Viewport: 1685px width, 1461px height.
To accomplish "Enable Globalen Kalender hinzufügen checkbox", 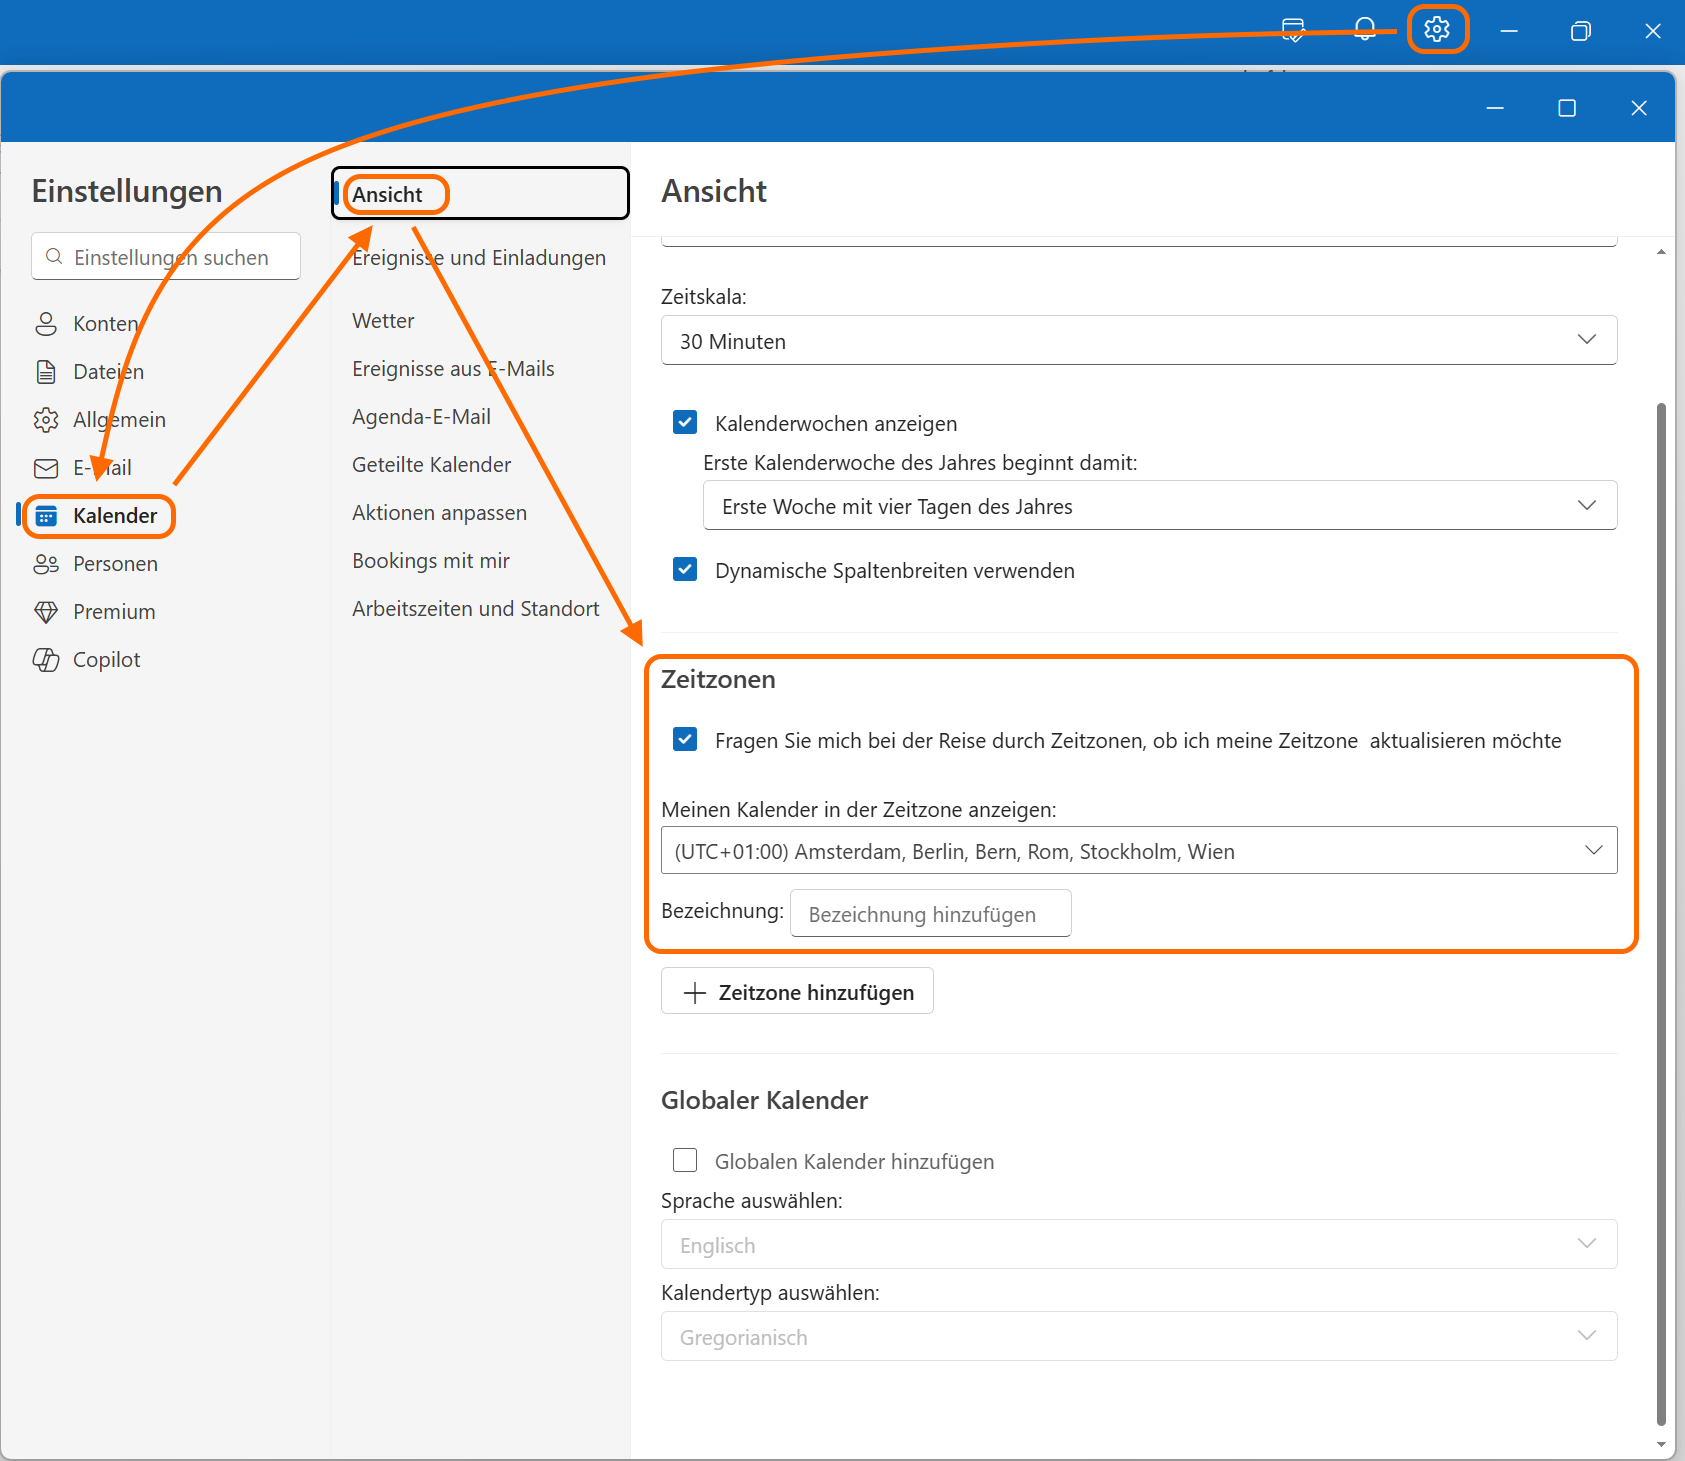I will [x=685, y=1160].
